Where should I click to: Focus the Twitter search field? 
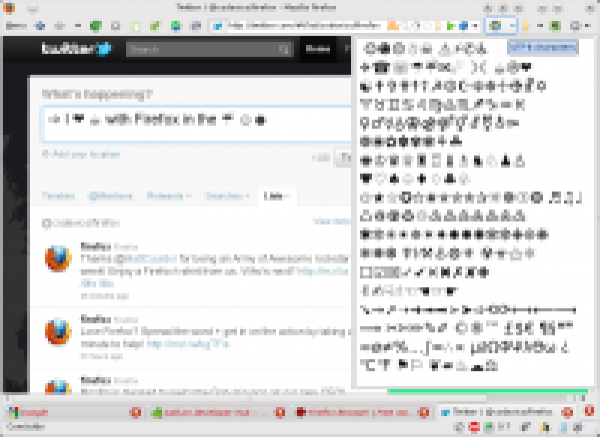coord(209,49)
